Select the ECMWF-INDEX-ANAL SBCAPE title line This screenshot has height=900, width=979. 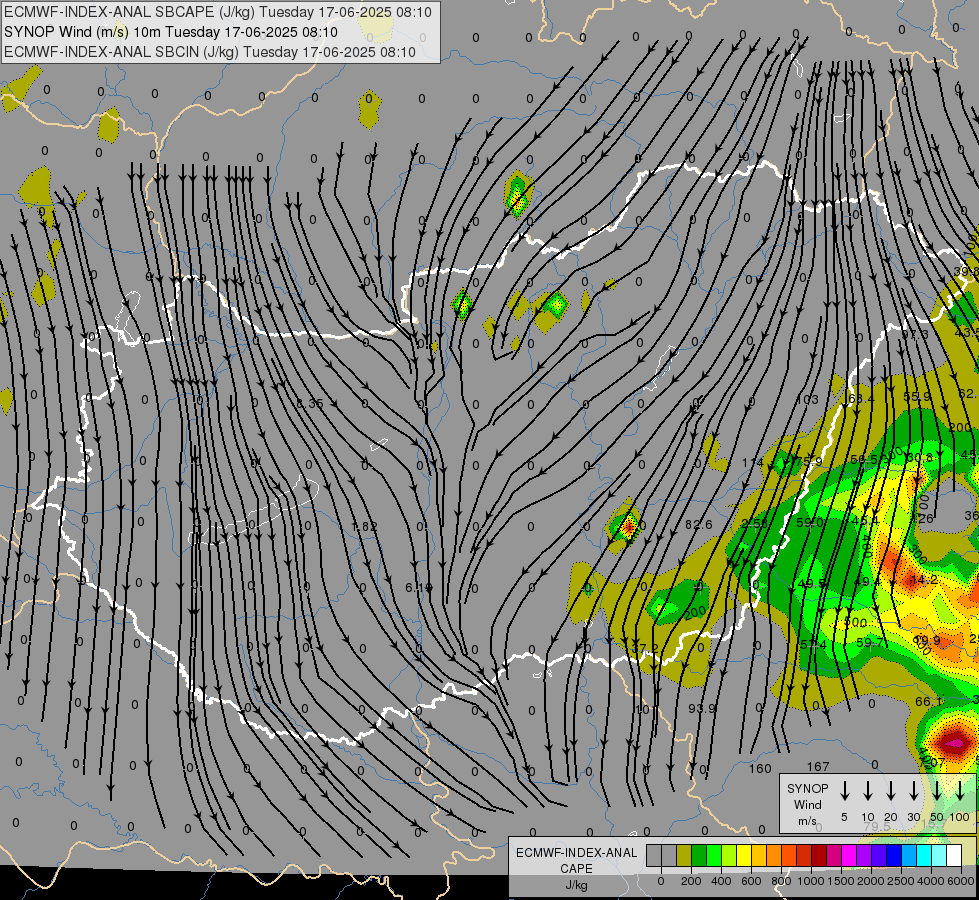point(218,12)
